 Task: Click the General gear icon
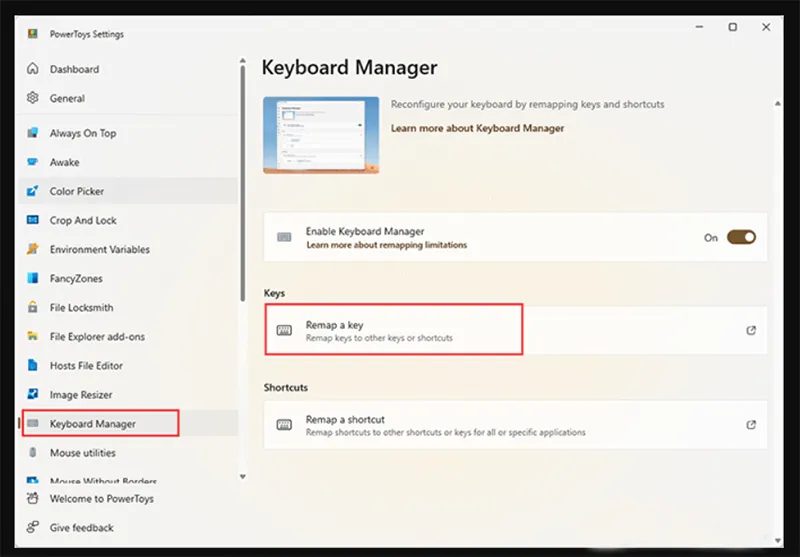click(x=33, y=98)
